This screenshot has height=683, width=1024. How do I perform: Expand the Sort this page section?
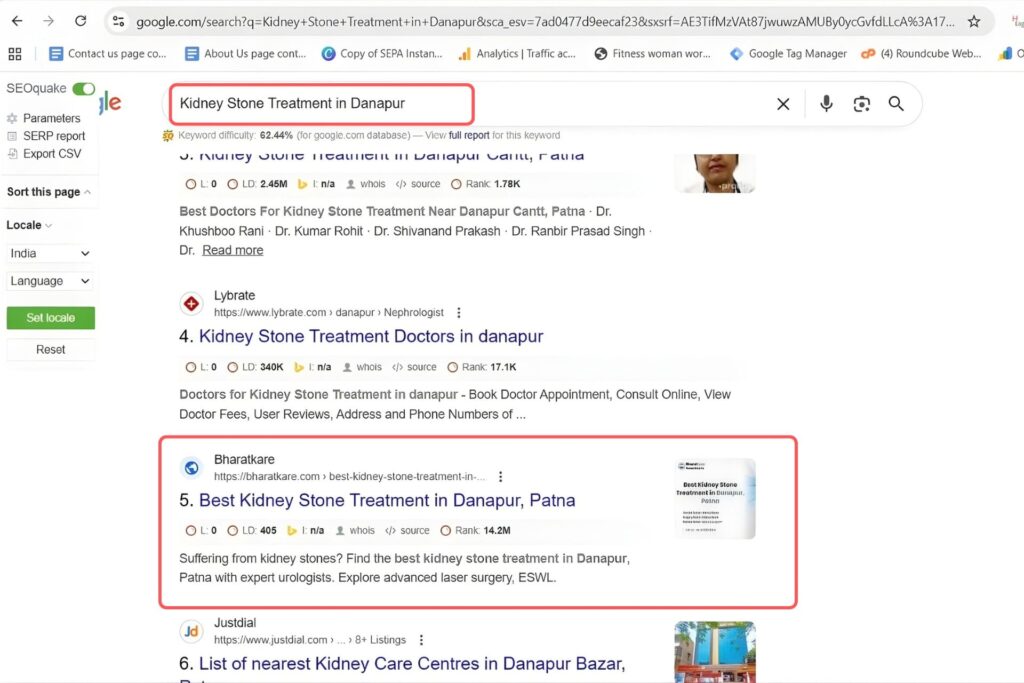(51, 192)
